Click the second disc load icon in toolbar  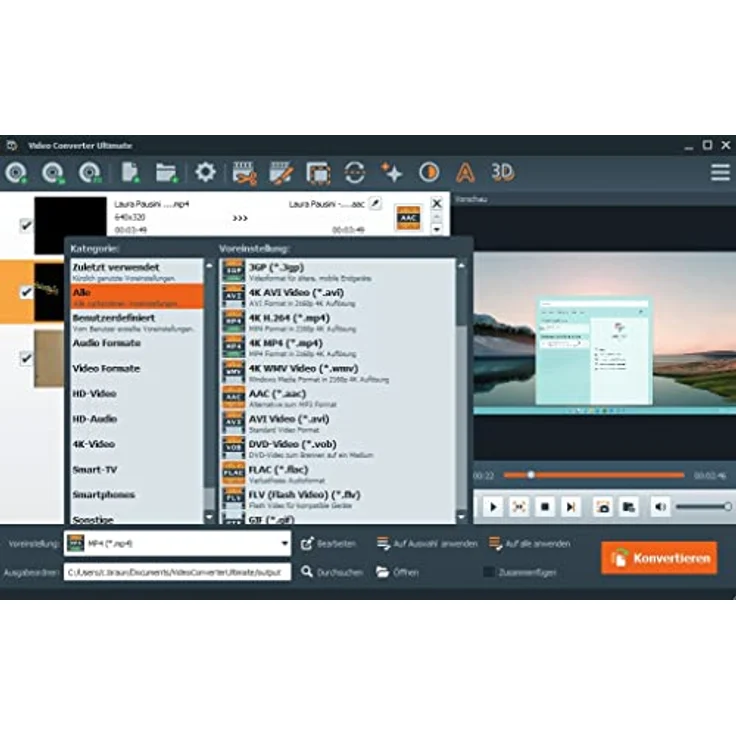click(x=53, y=172)
